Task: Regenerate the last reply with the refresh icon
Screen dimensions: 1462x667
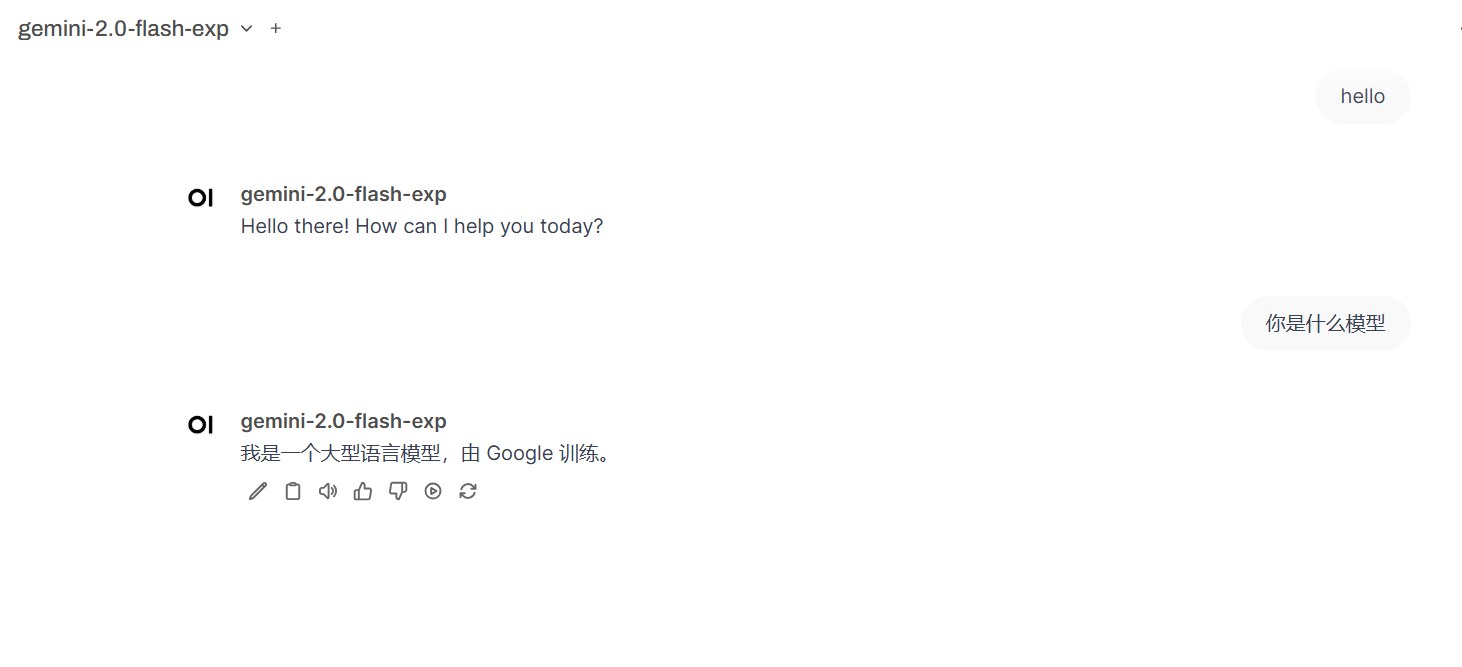Action: point(468,491)
